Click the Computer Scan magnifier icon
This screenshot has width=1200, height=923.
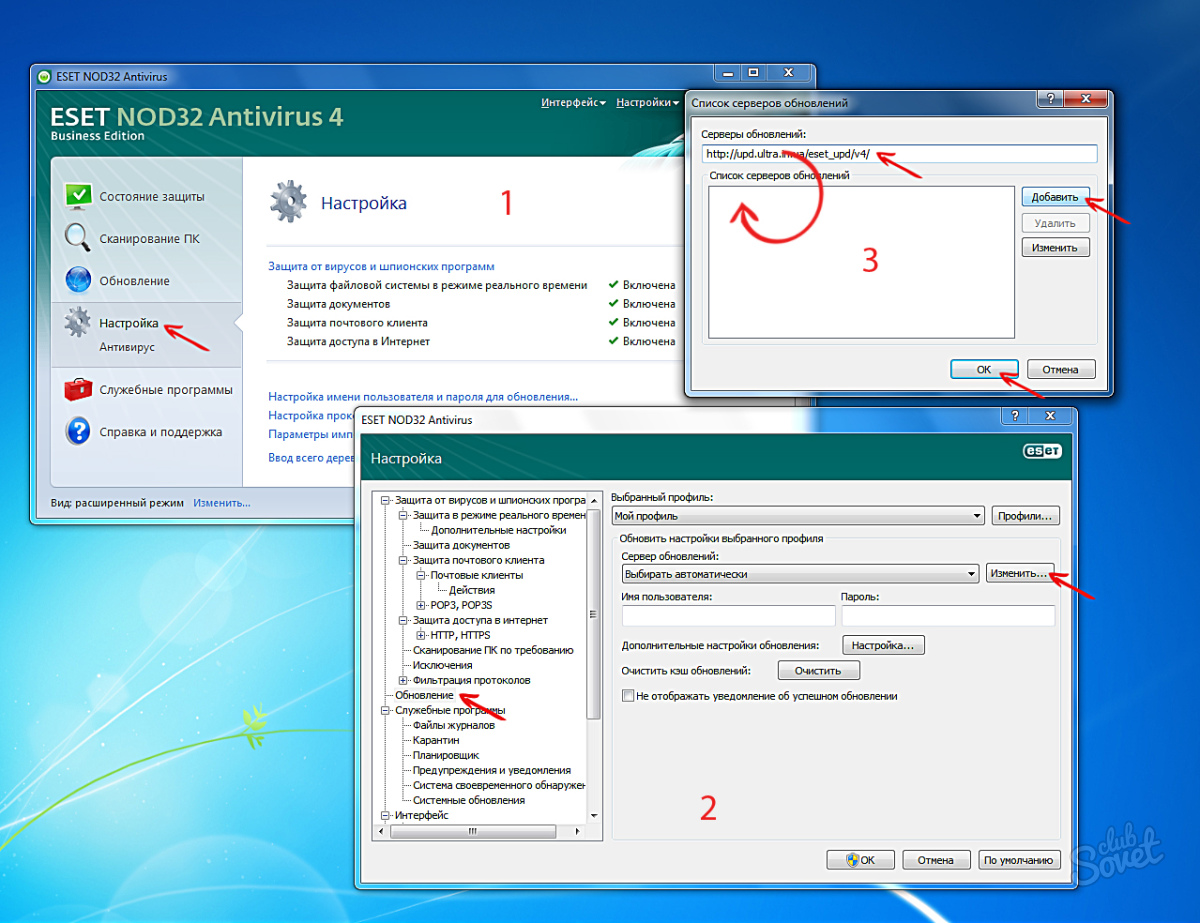(78, 238)
